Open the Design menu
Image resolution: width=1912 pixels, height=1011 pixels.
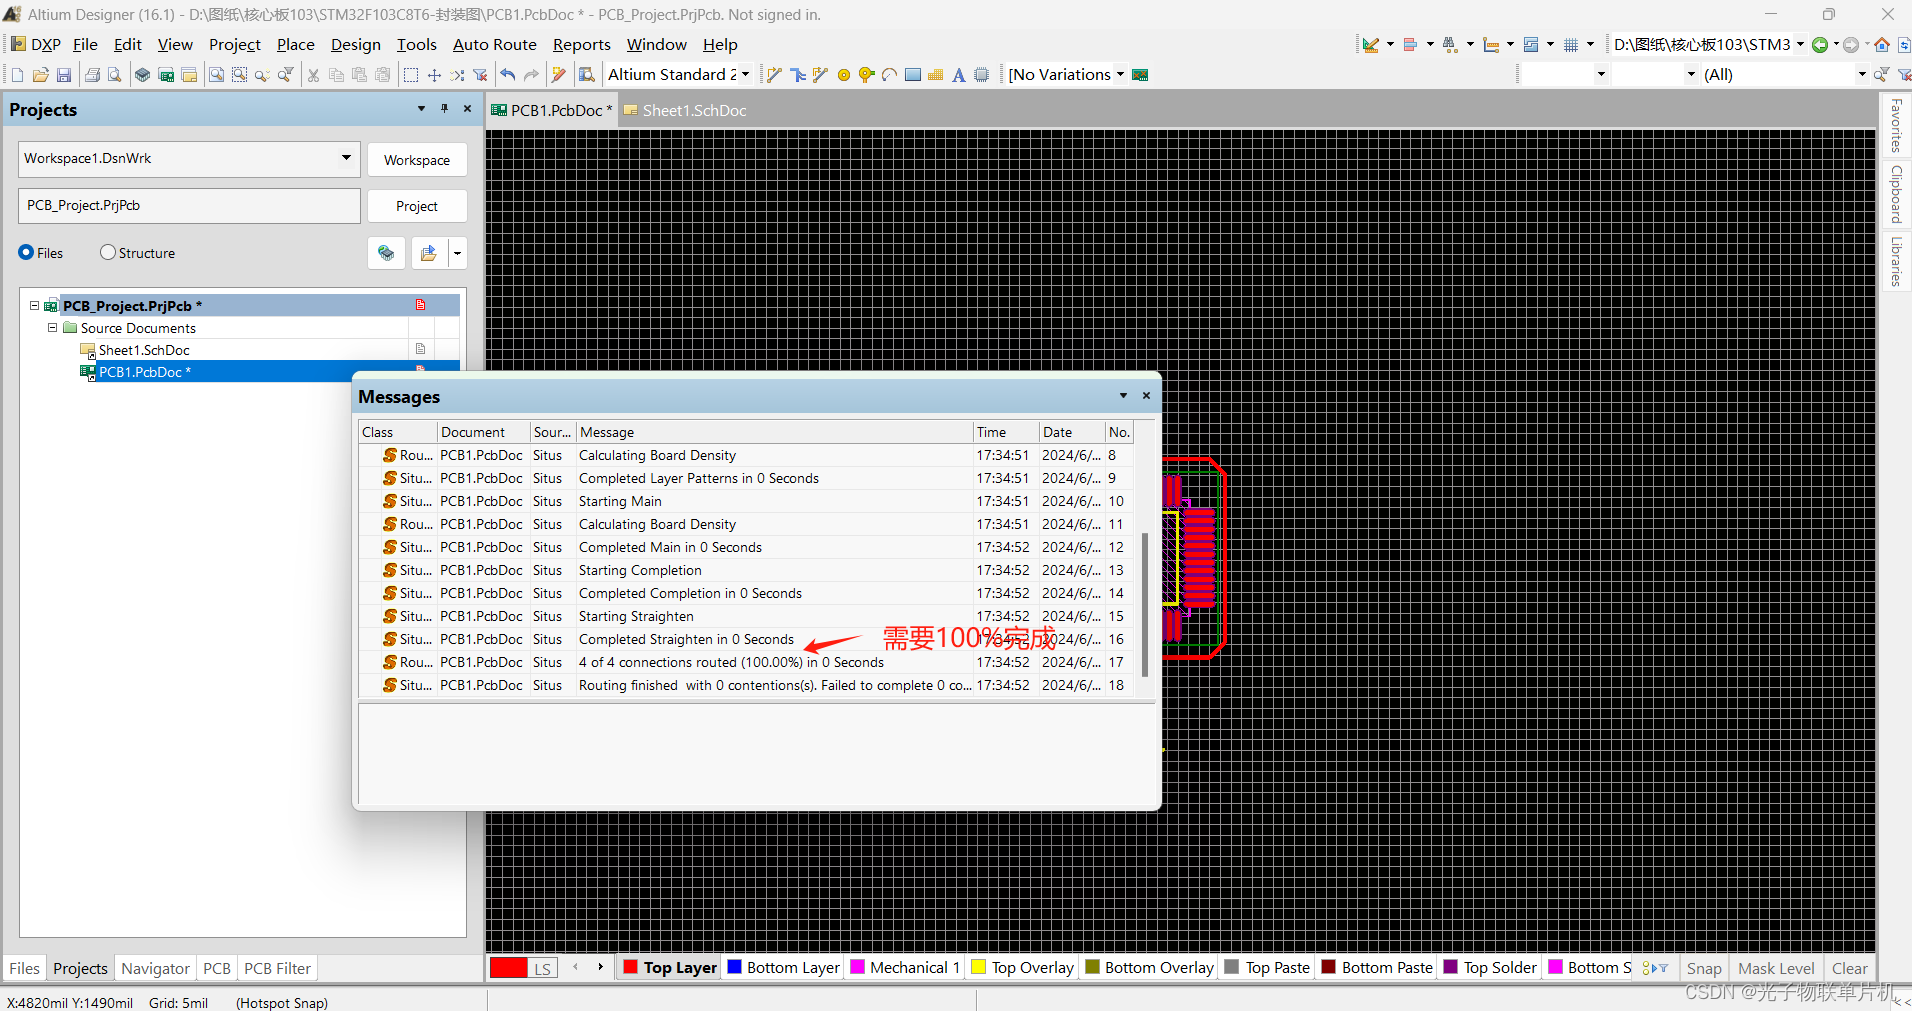356,45
